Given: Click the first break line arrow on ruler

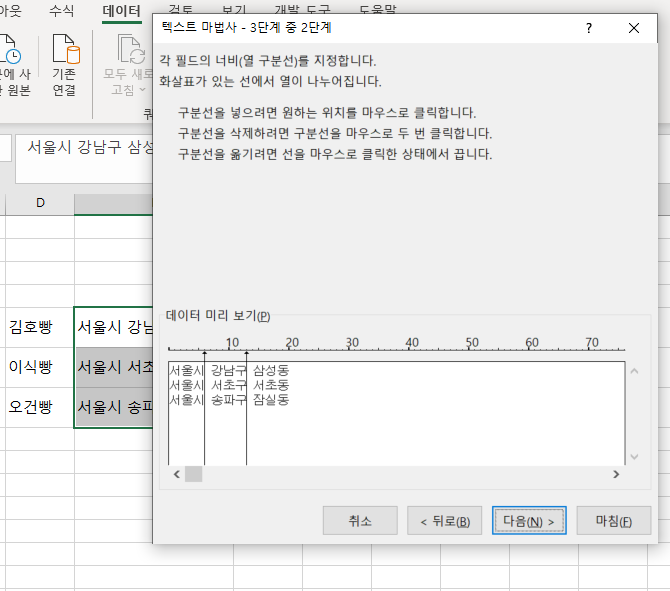Looking at the screenshot, I should coord(204,353).
